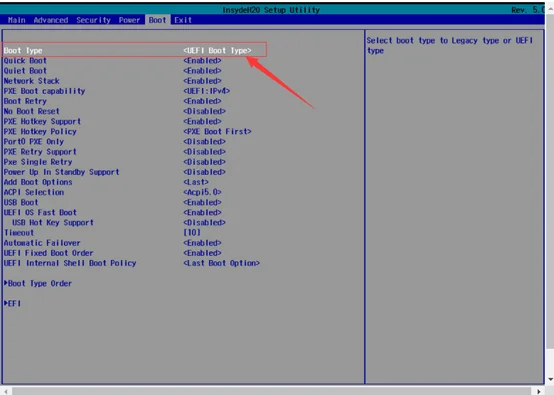554x395 pixels.
Task: Change USB Hot Key Support value
Action: [x=204, y=223]
